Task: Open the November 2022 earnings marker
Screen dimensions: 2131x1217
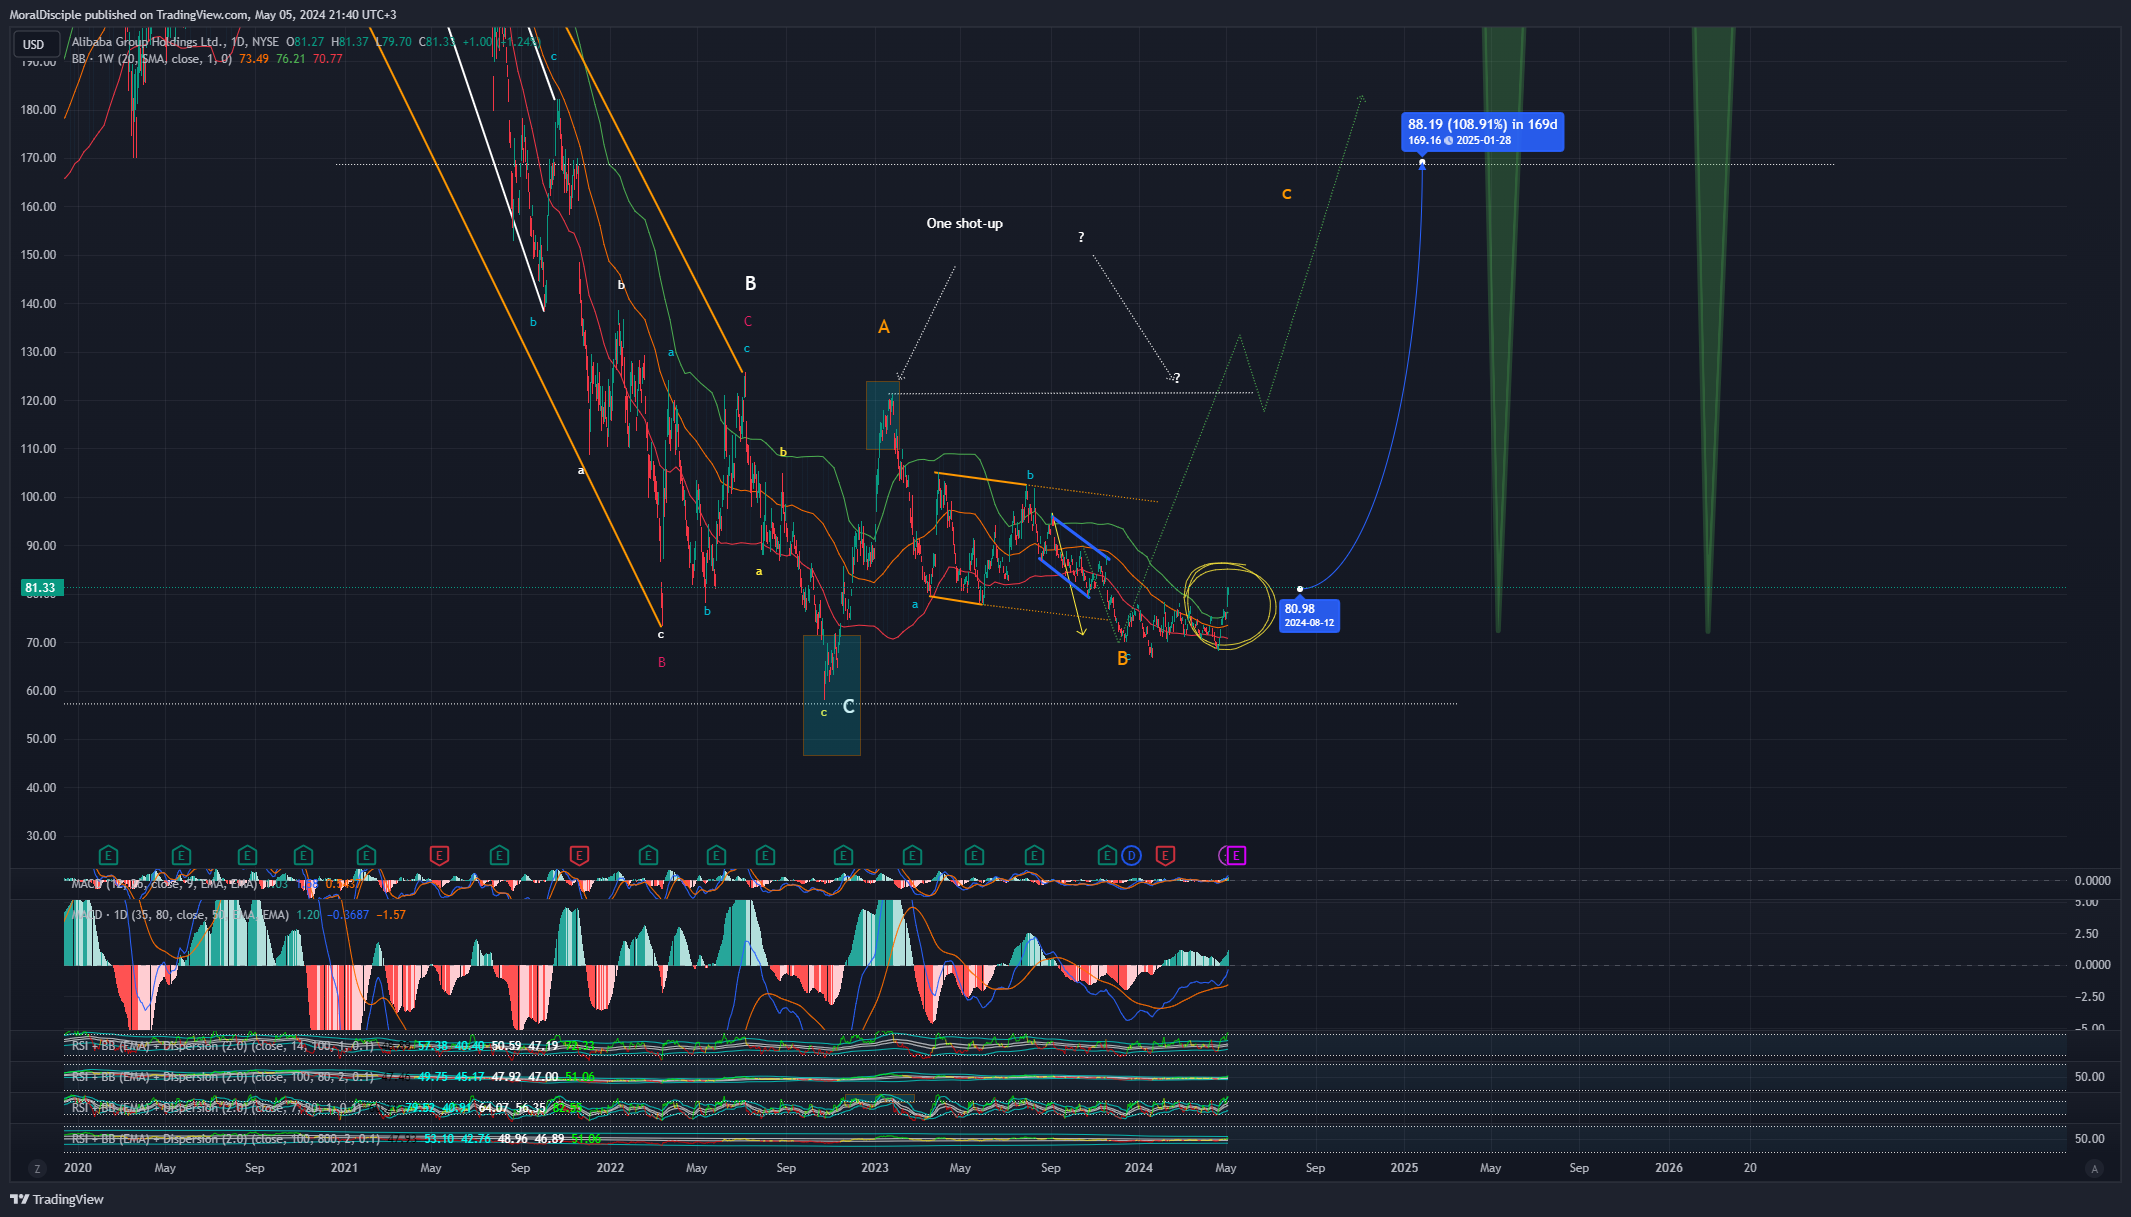Action: coord(843,855)
